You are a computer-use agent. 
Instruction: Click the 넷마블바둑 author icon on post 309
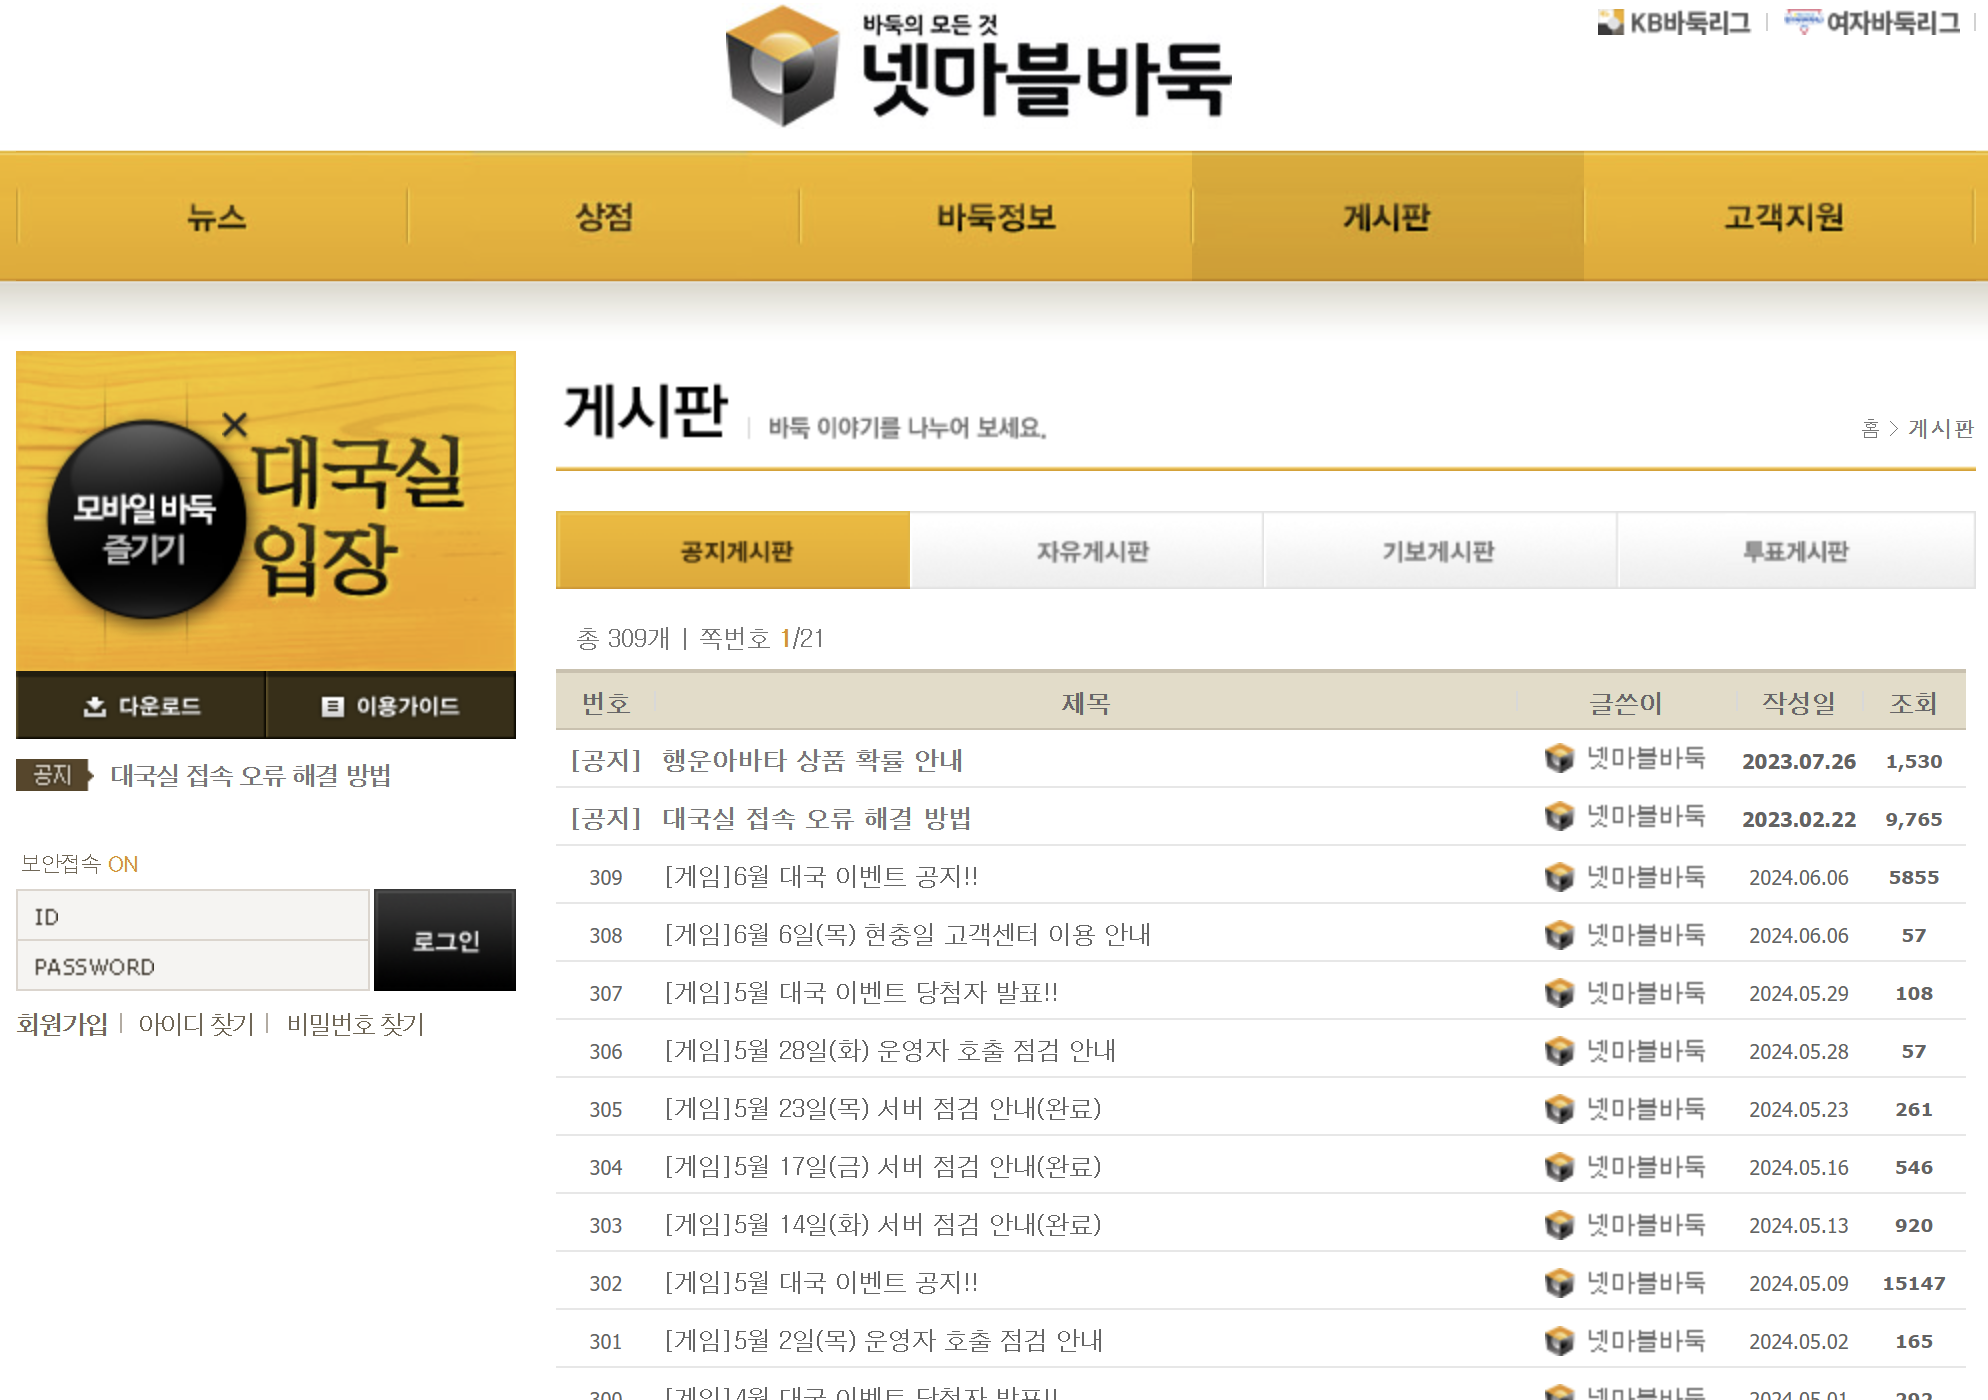point(1558,876)
